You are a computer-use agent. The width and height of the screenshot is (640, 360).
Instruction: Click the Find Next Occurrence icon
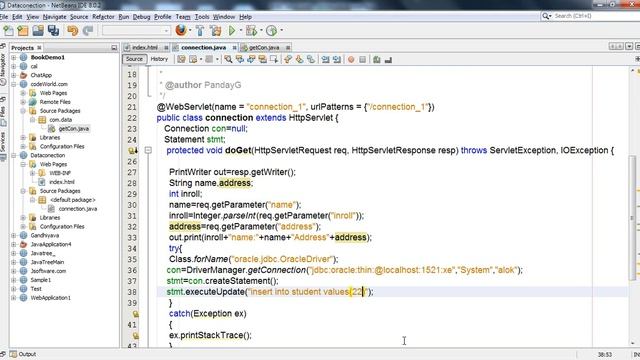coord(251,60)
